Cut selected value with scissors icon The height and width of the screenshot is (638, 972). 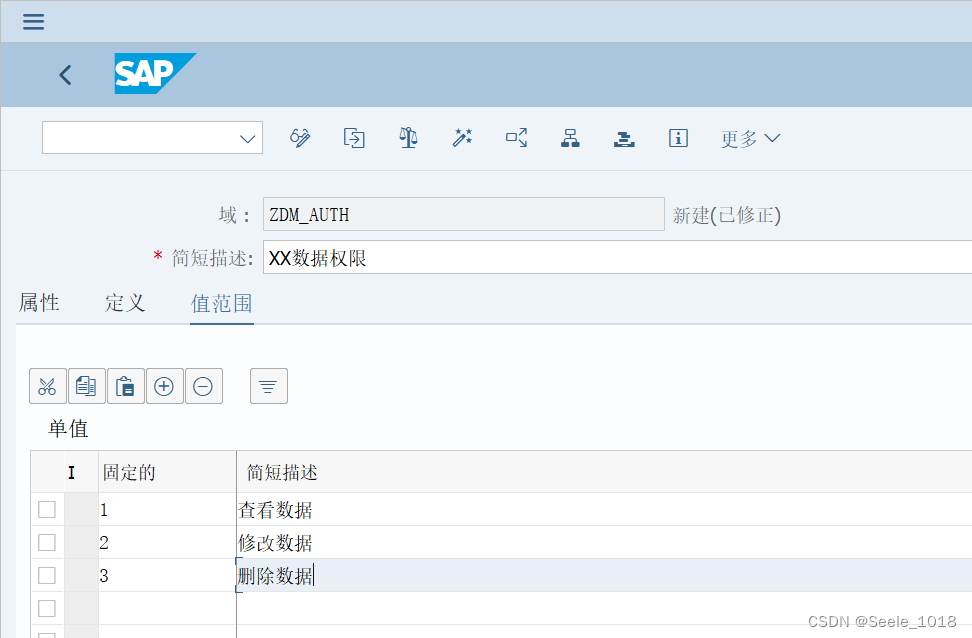tap(47, 386)
